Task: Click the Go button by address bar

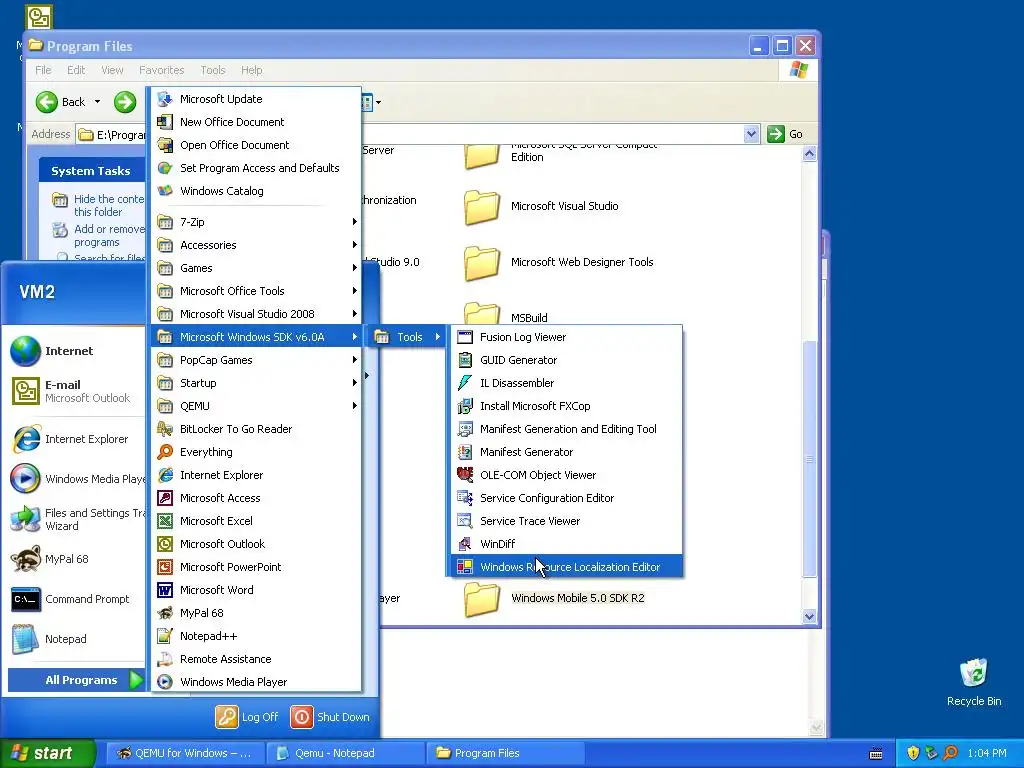Action: pyautogui.click(x=786, y=134)
